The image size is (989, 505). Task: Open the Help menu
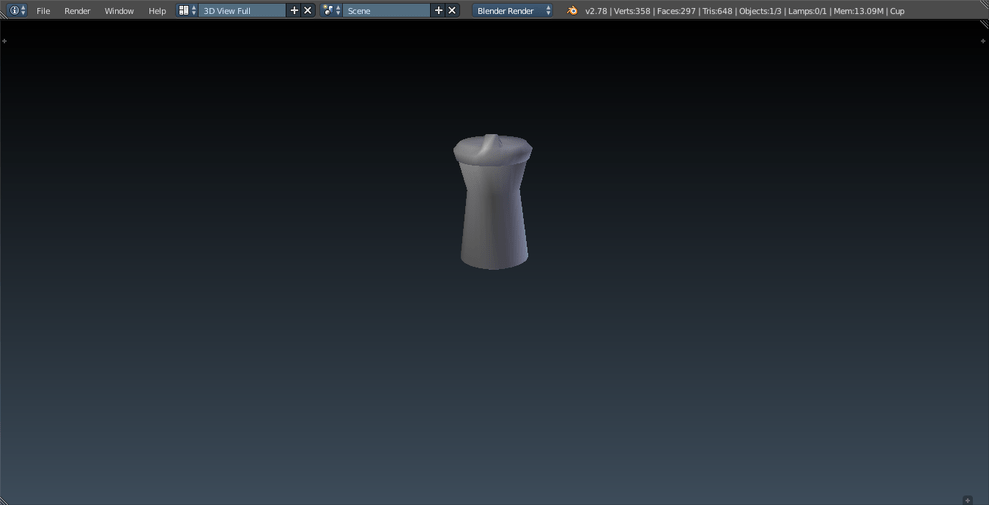coord(157,11)
